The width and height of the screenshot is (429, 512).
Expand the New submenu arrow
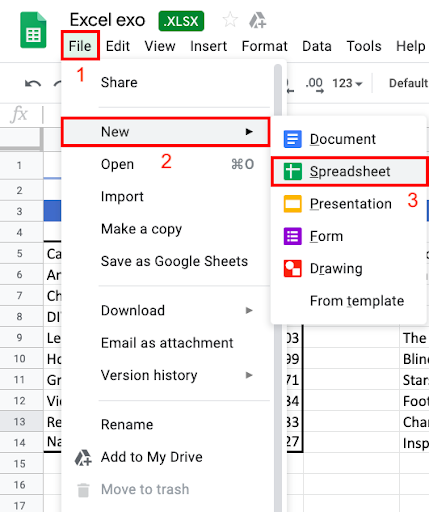[249, 132]
